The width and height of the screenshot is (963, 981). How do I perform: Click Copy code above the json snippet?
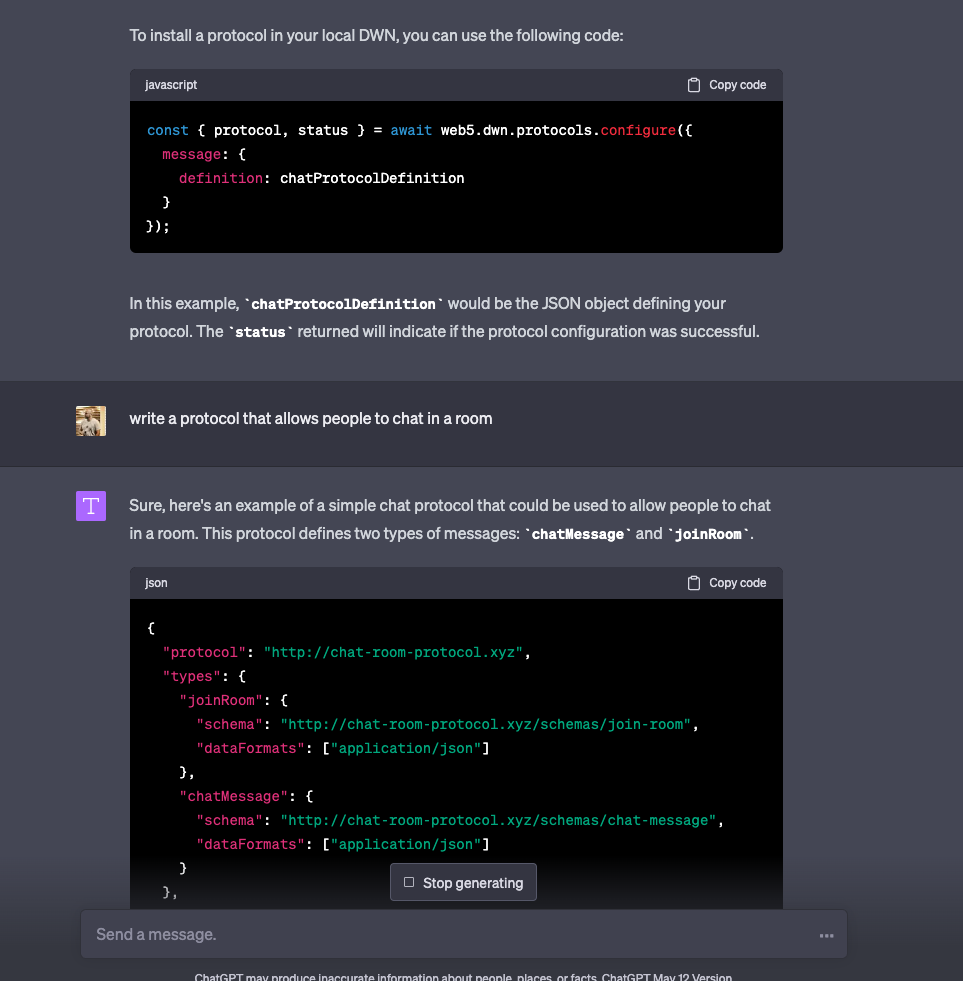pyautogui.click(x=737, y=583)
